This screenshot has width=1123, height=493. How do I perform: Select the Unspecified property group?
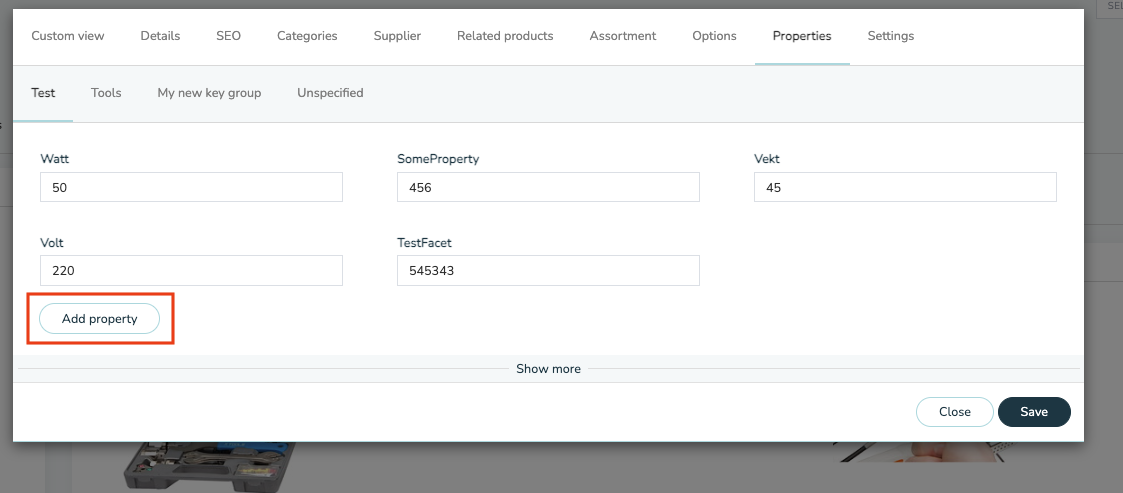point(330,93)
